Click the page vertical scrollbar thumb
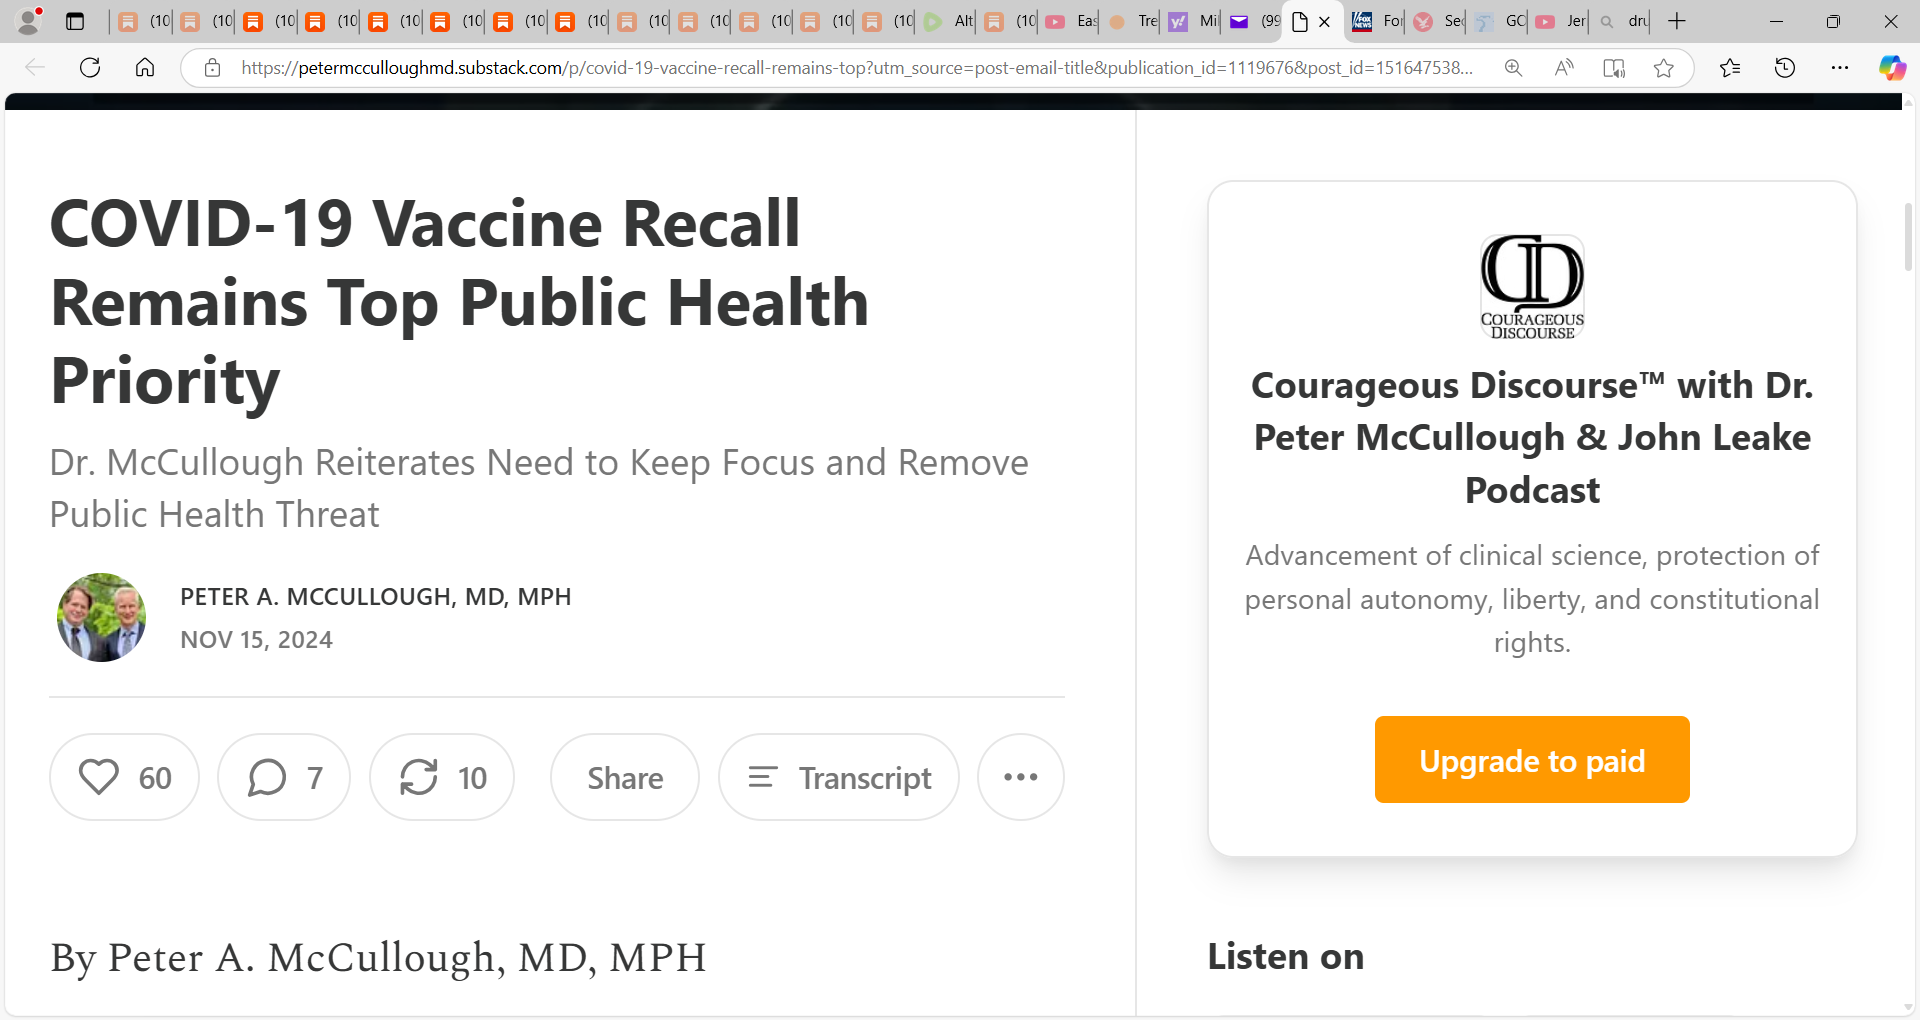Viewport: 1920px width, 1020px height. pyautogui.click(x=1908, y=237)
